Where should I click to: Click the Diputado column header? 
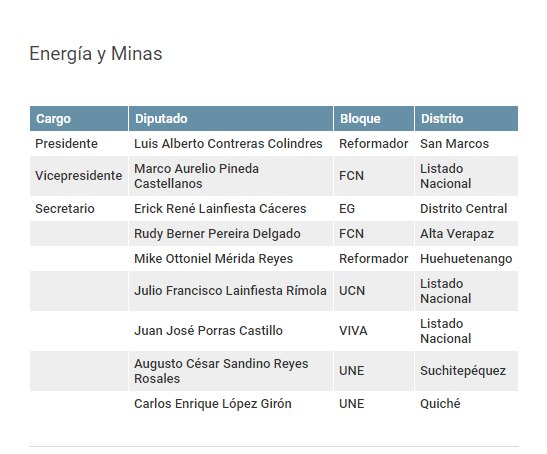click(x=231, y=119)
